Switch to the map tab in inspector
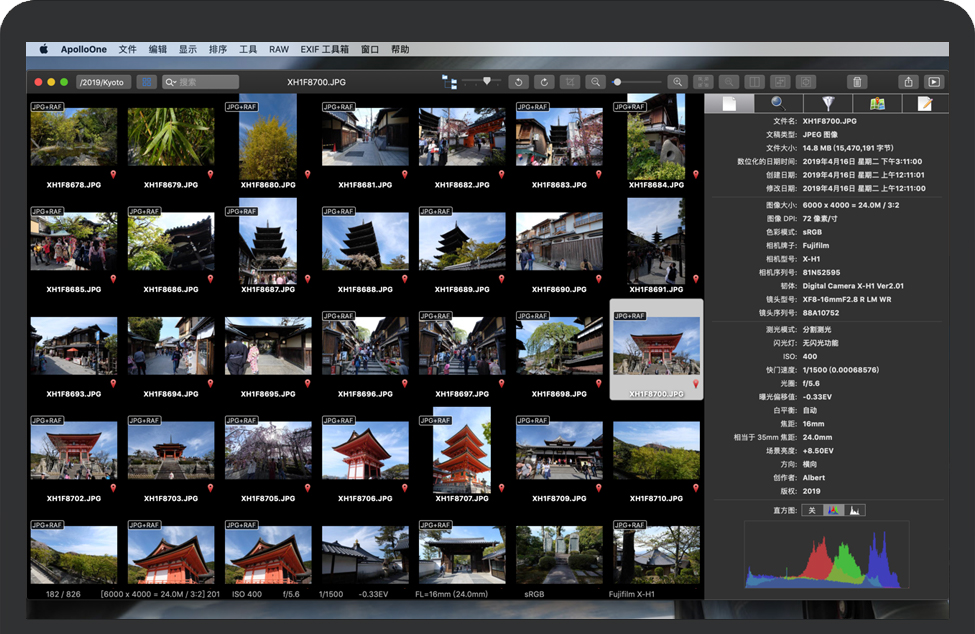Screen dimensions: 975x634 [877, 103]
